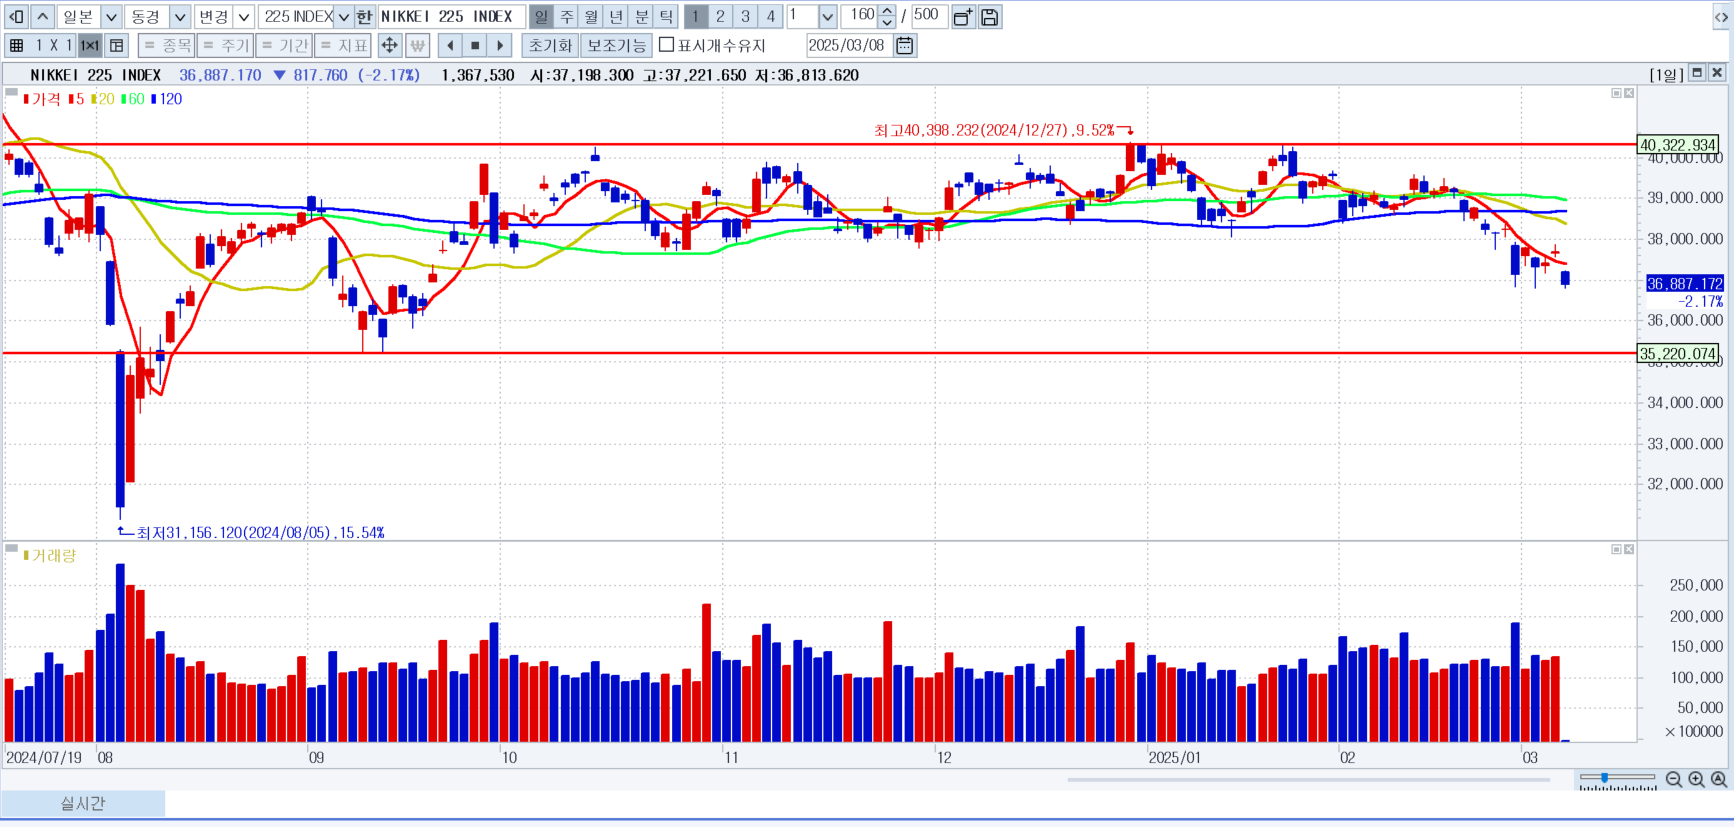Click the 120-day moving average legend
Image resolution: width=1734 pixels, height=827 pixels.
[x=166, y=99]
